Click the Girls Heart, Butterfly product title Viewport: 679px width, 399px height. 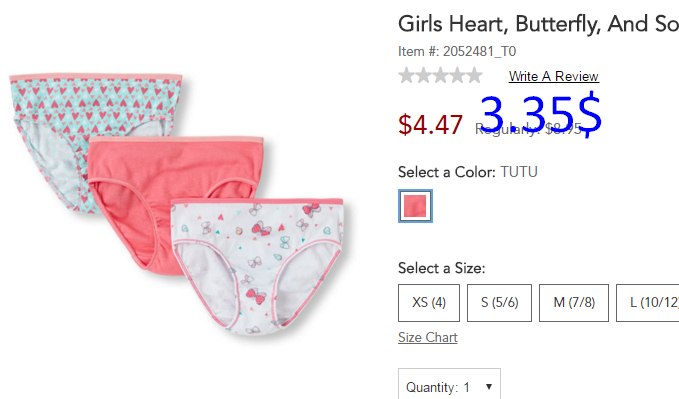(538, 24)
